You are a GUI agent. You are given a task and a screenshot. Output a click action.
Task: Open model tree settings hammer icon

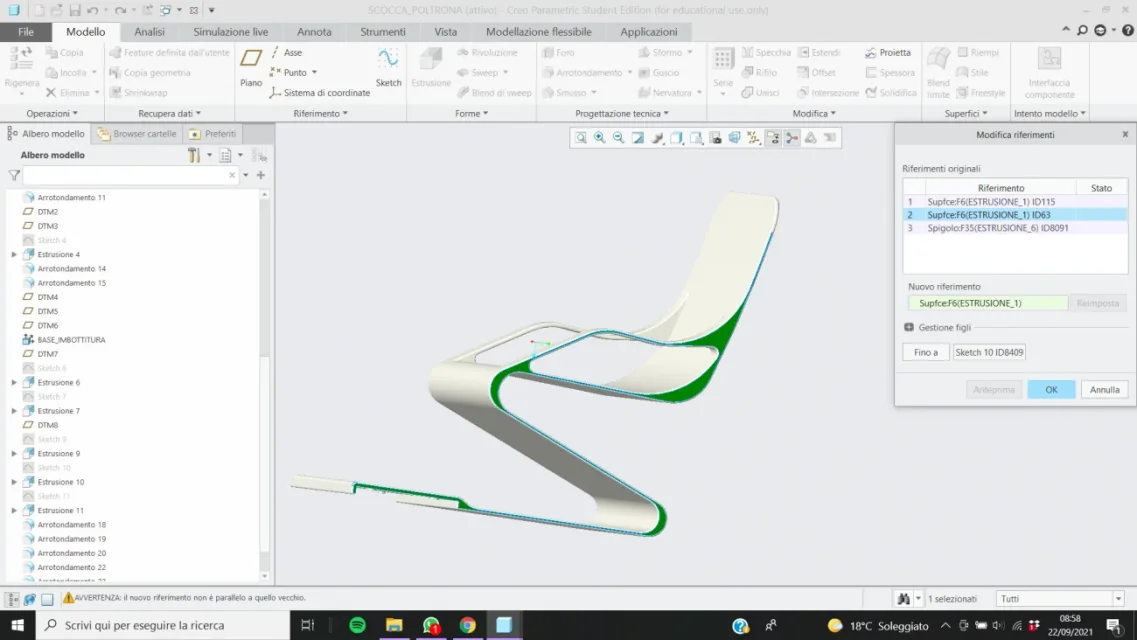coord(194,155)
